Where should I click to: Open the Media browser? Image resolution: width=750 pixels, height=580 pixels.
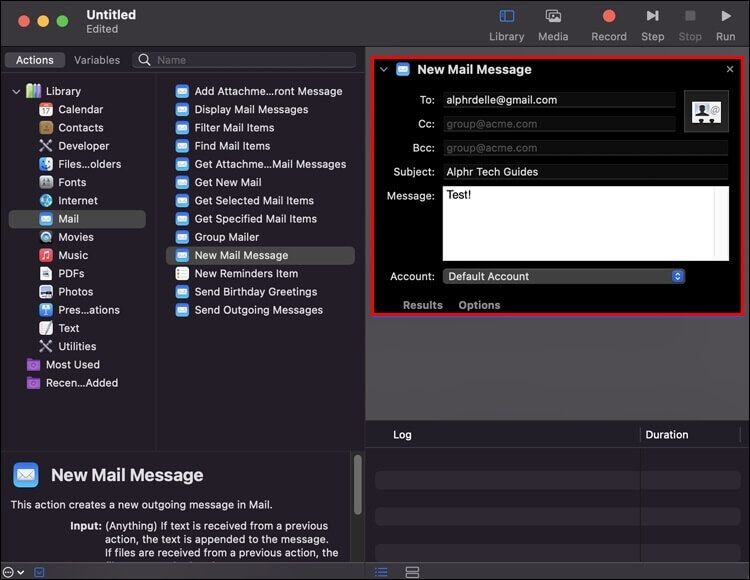(x=553, y=25)
